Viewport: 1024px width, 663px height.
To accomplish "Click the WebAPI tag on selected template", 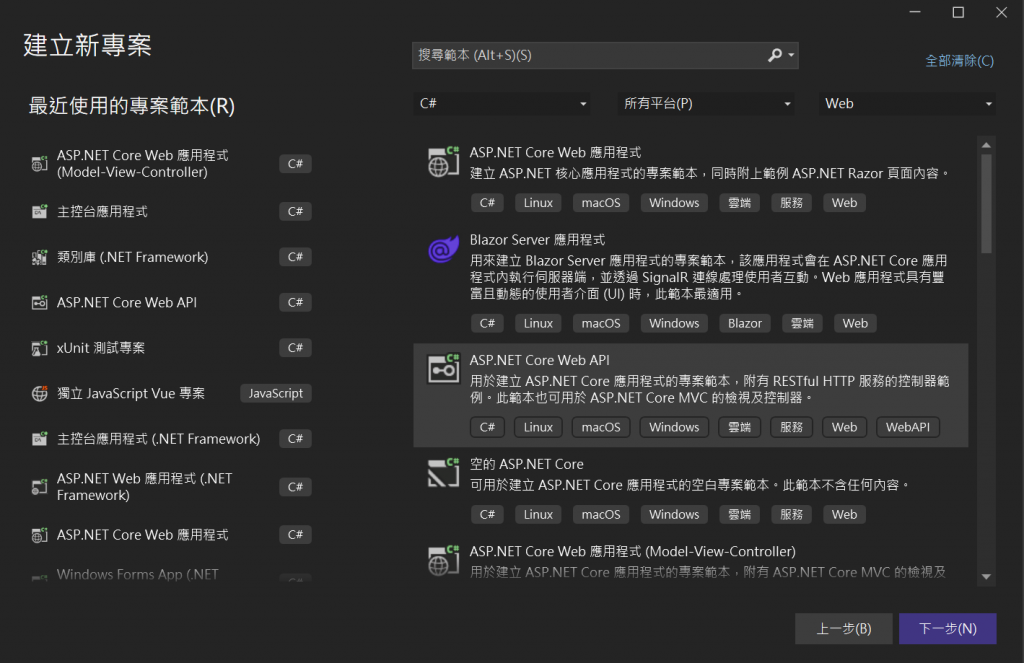I will 908,427.
